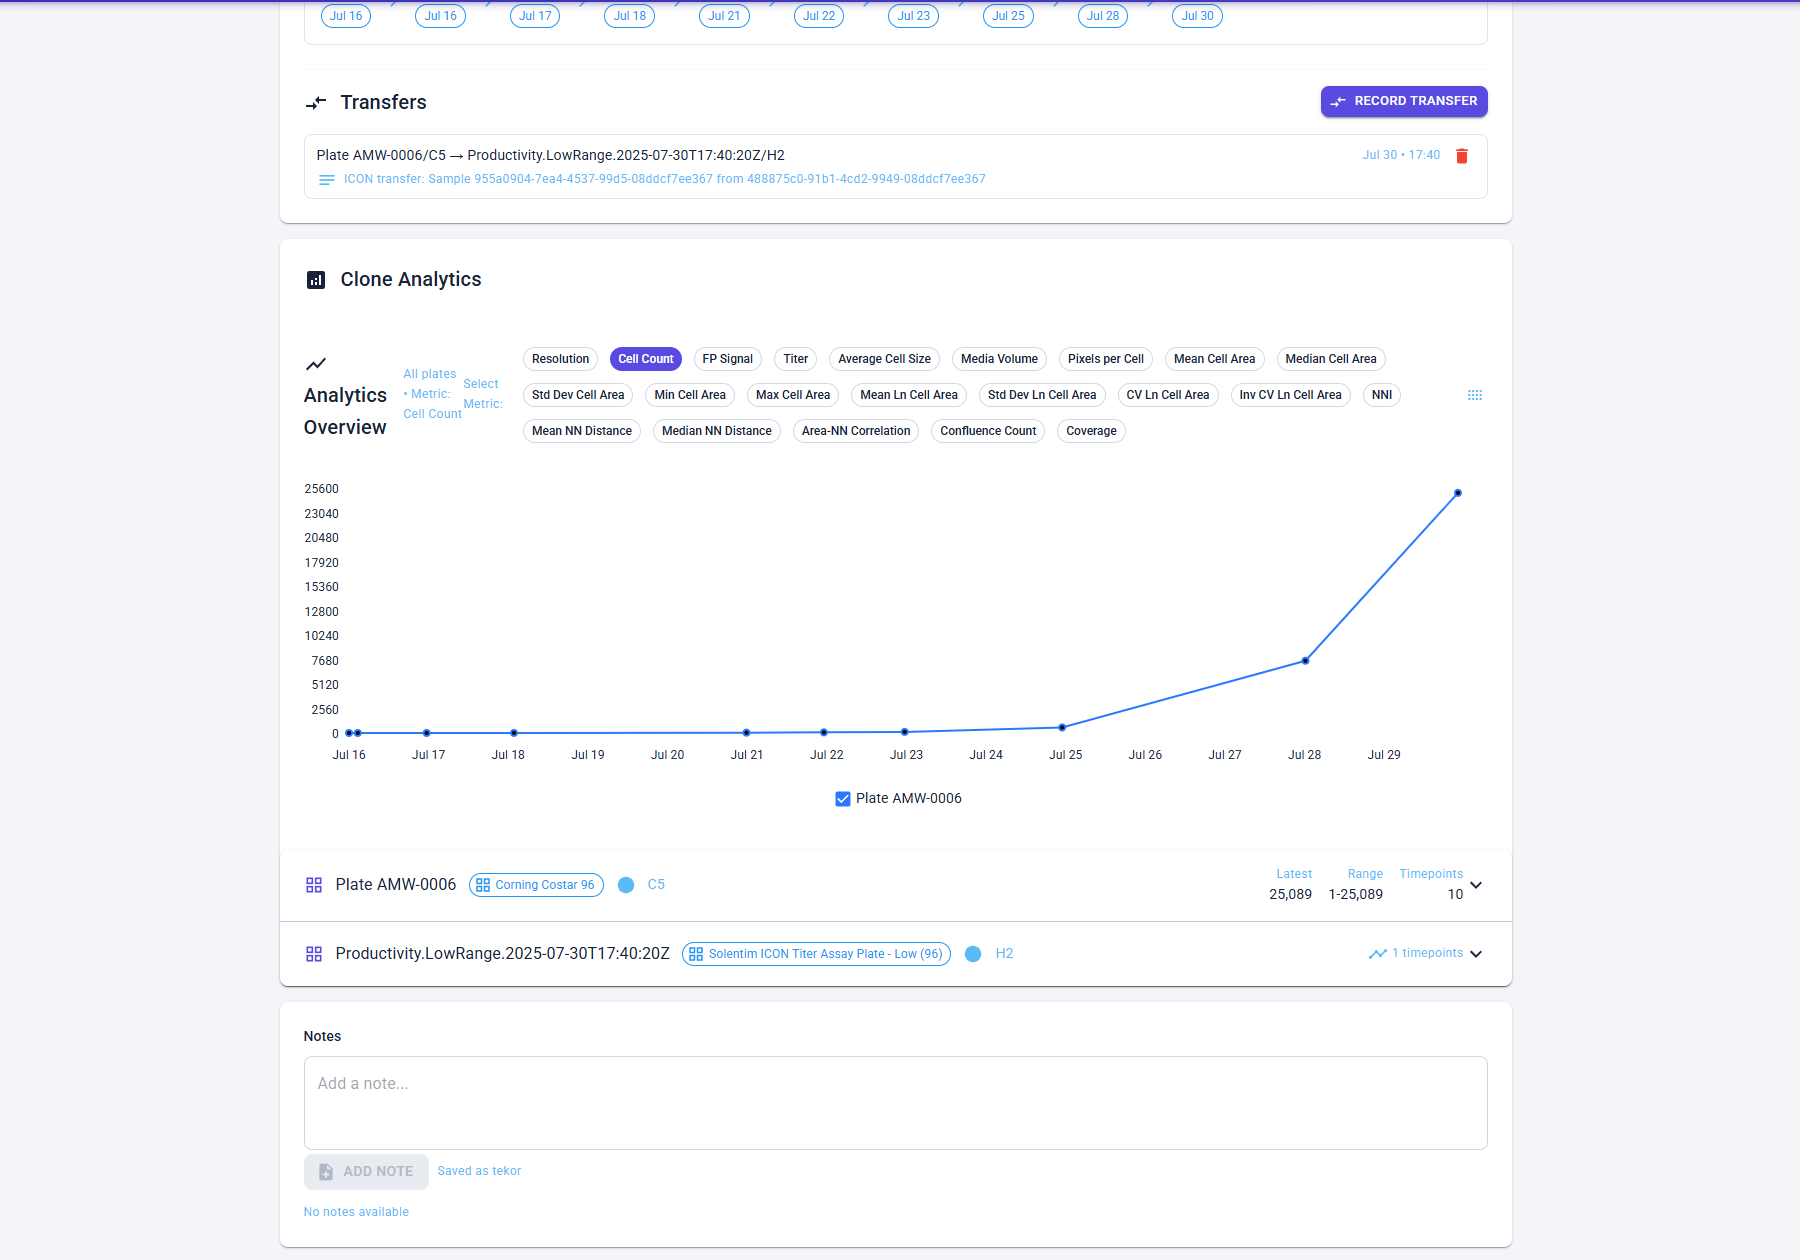Expand the Productivity.LowRange row chevron

[1476, 954]
